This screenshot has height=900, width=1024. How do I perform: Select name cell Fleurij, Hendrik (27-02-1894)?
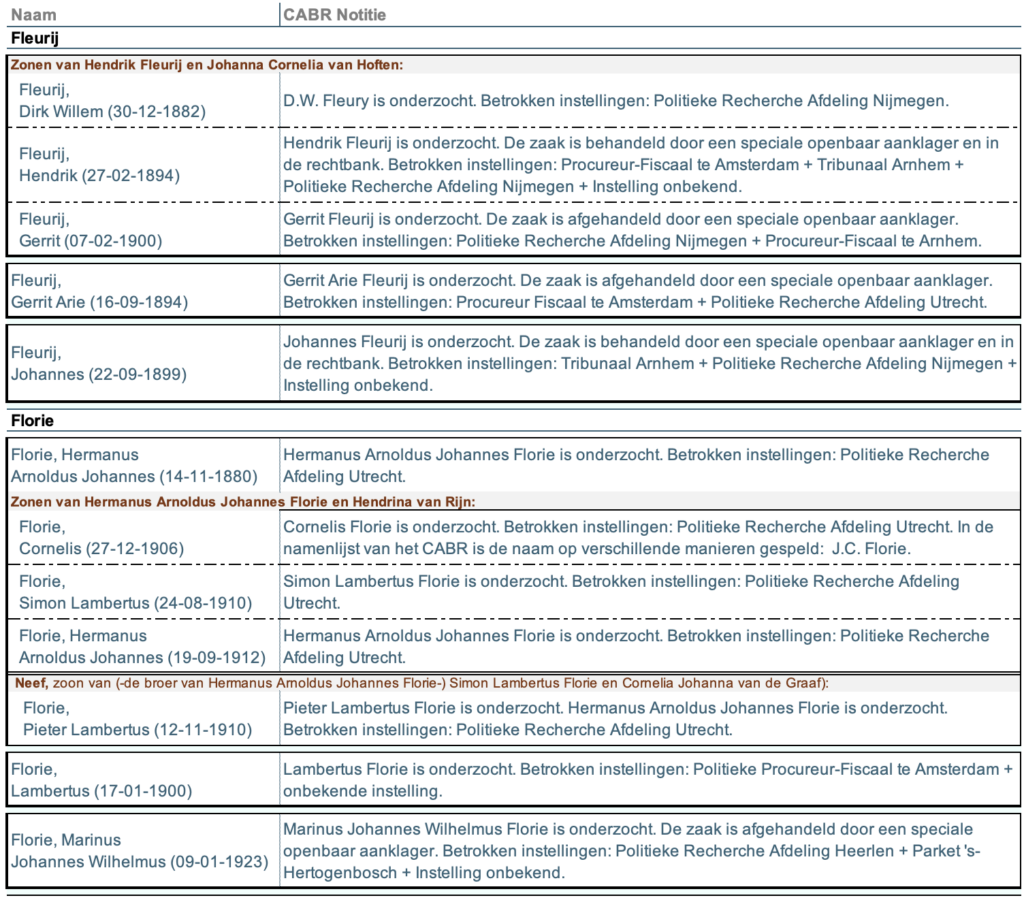pos(100,165)
